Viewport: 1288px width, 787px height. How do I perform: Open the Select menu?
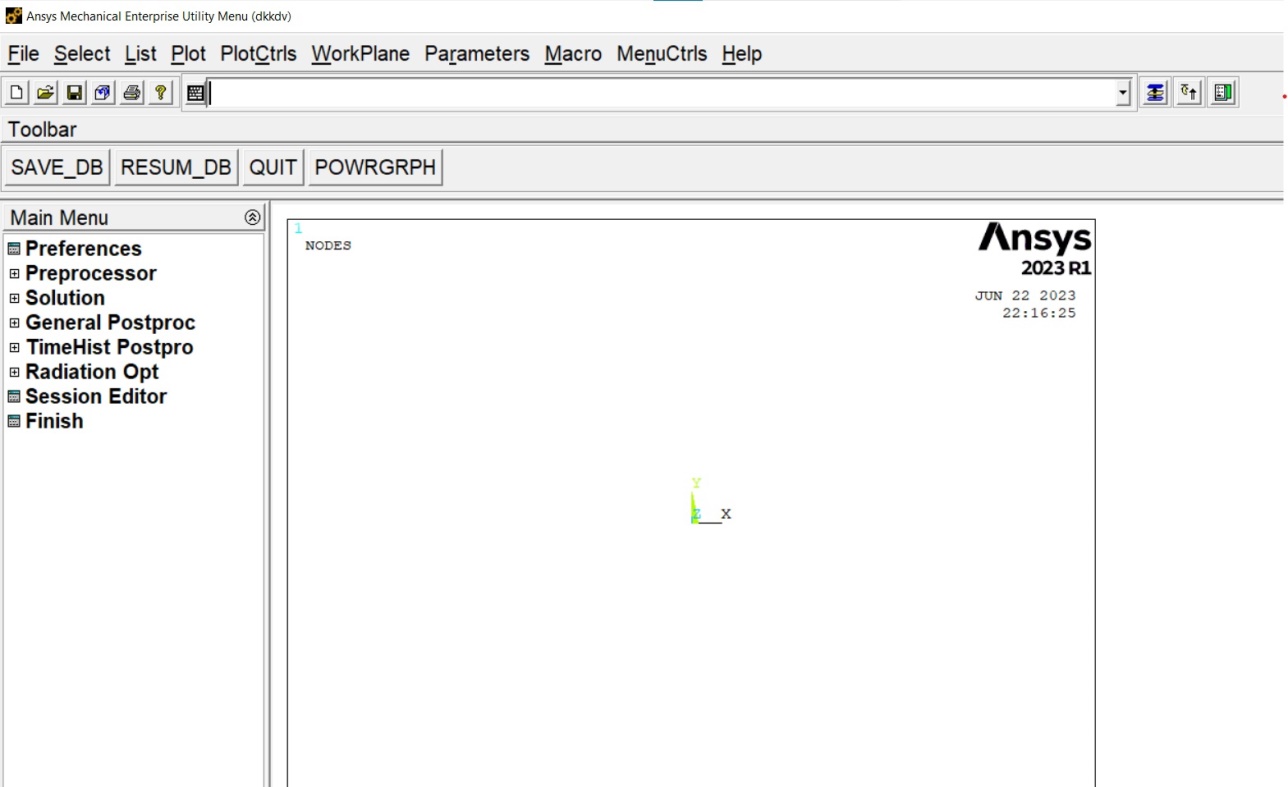coord(82,54)
